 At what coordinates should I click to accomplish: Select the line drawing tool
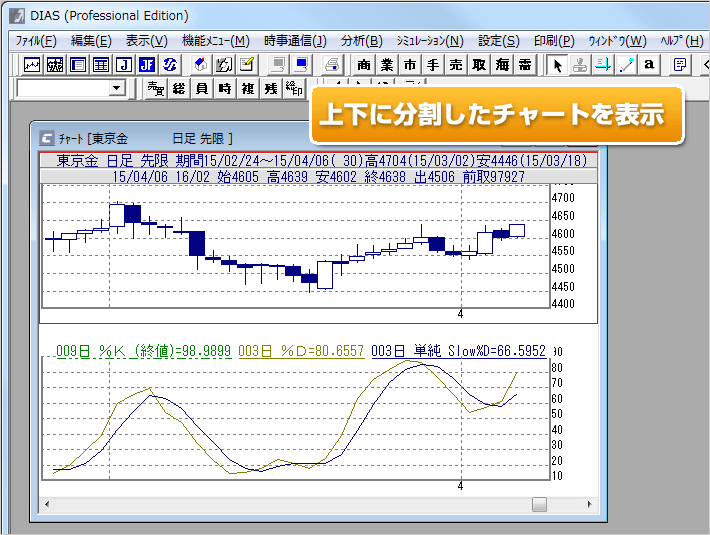(x=627, y=65)
